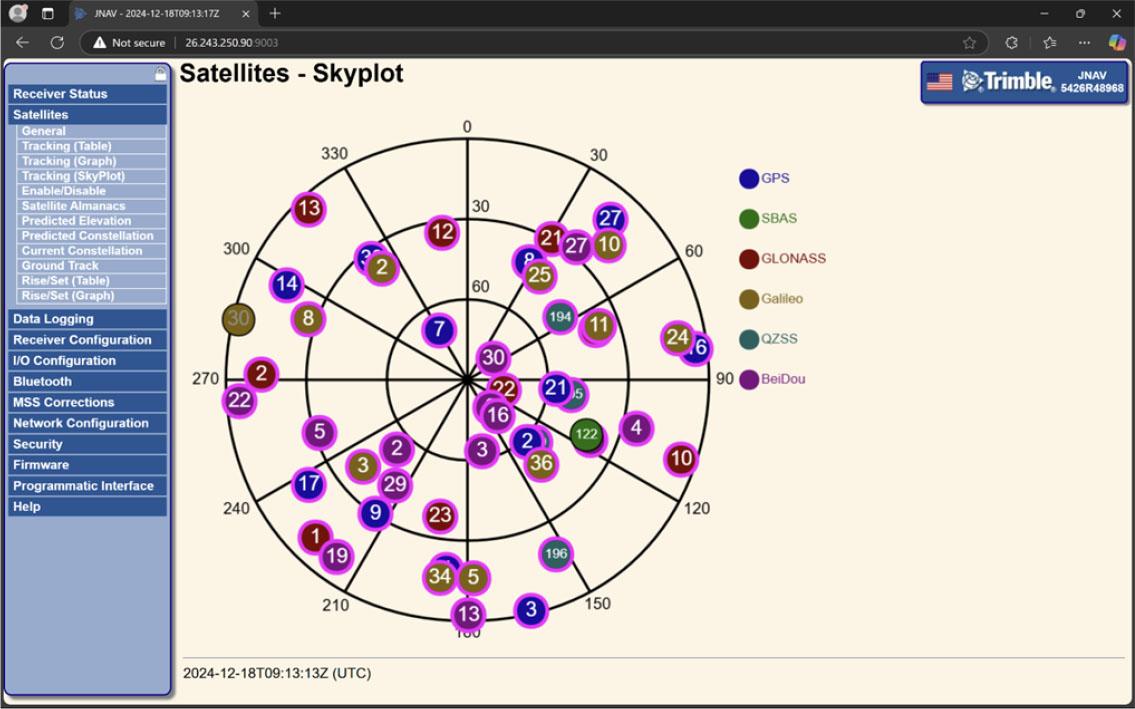Open the Satellite Almanacs submenu item

pos(73,206)
